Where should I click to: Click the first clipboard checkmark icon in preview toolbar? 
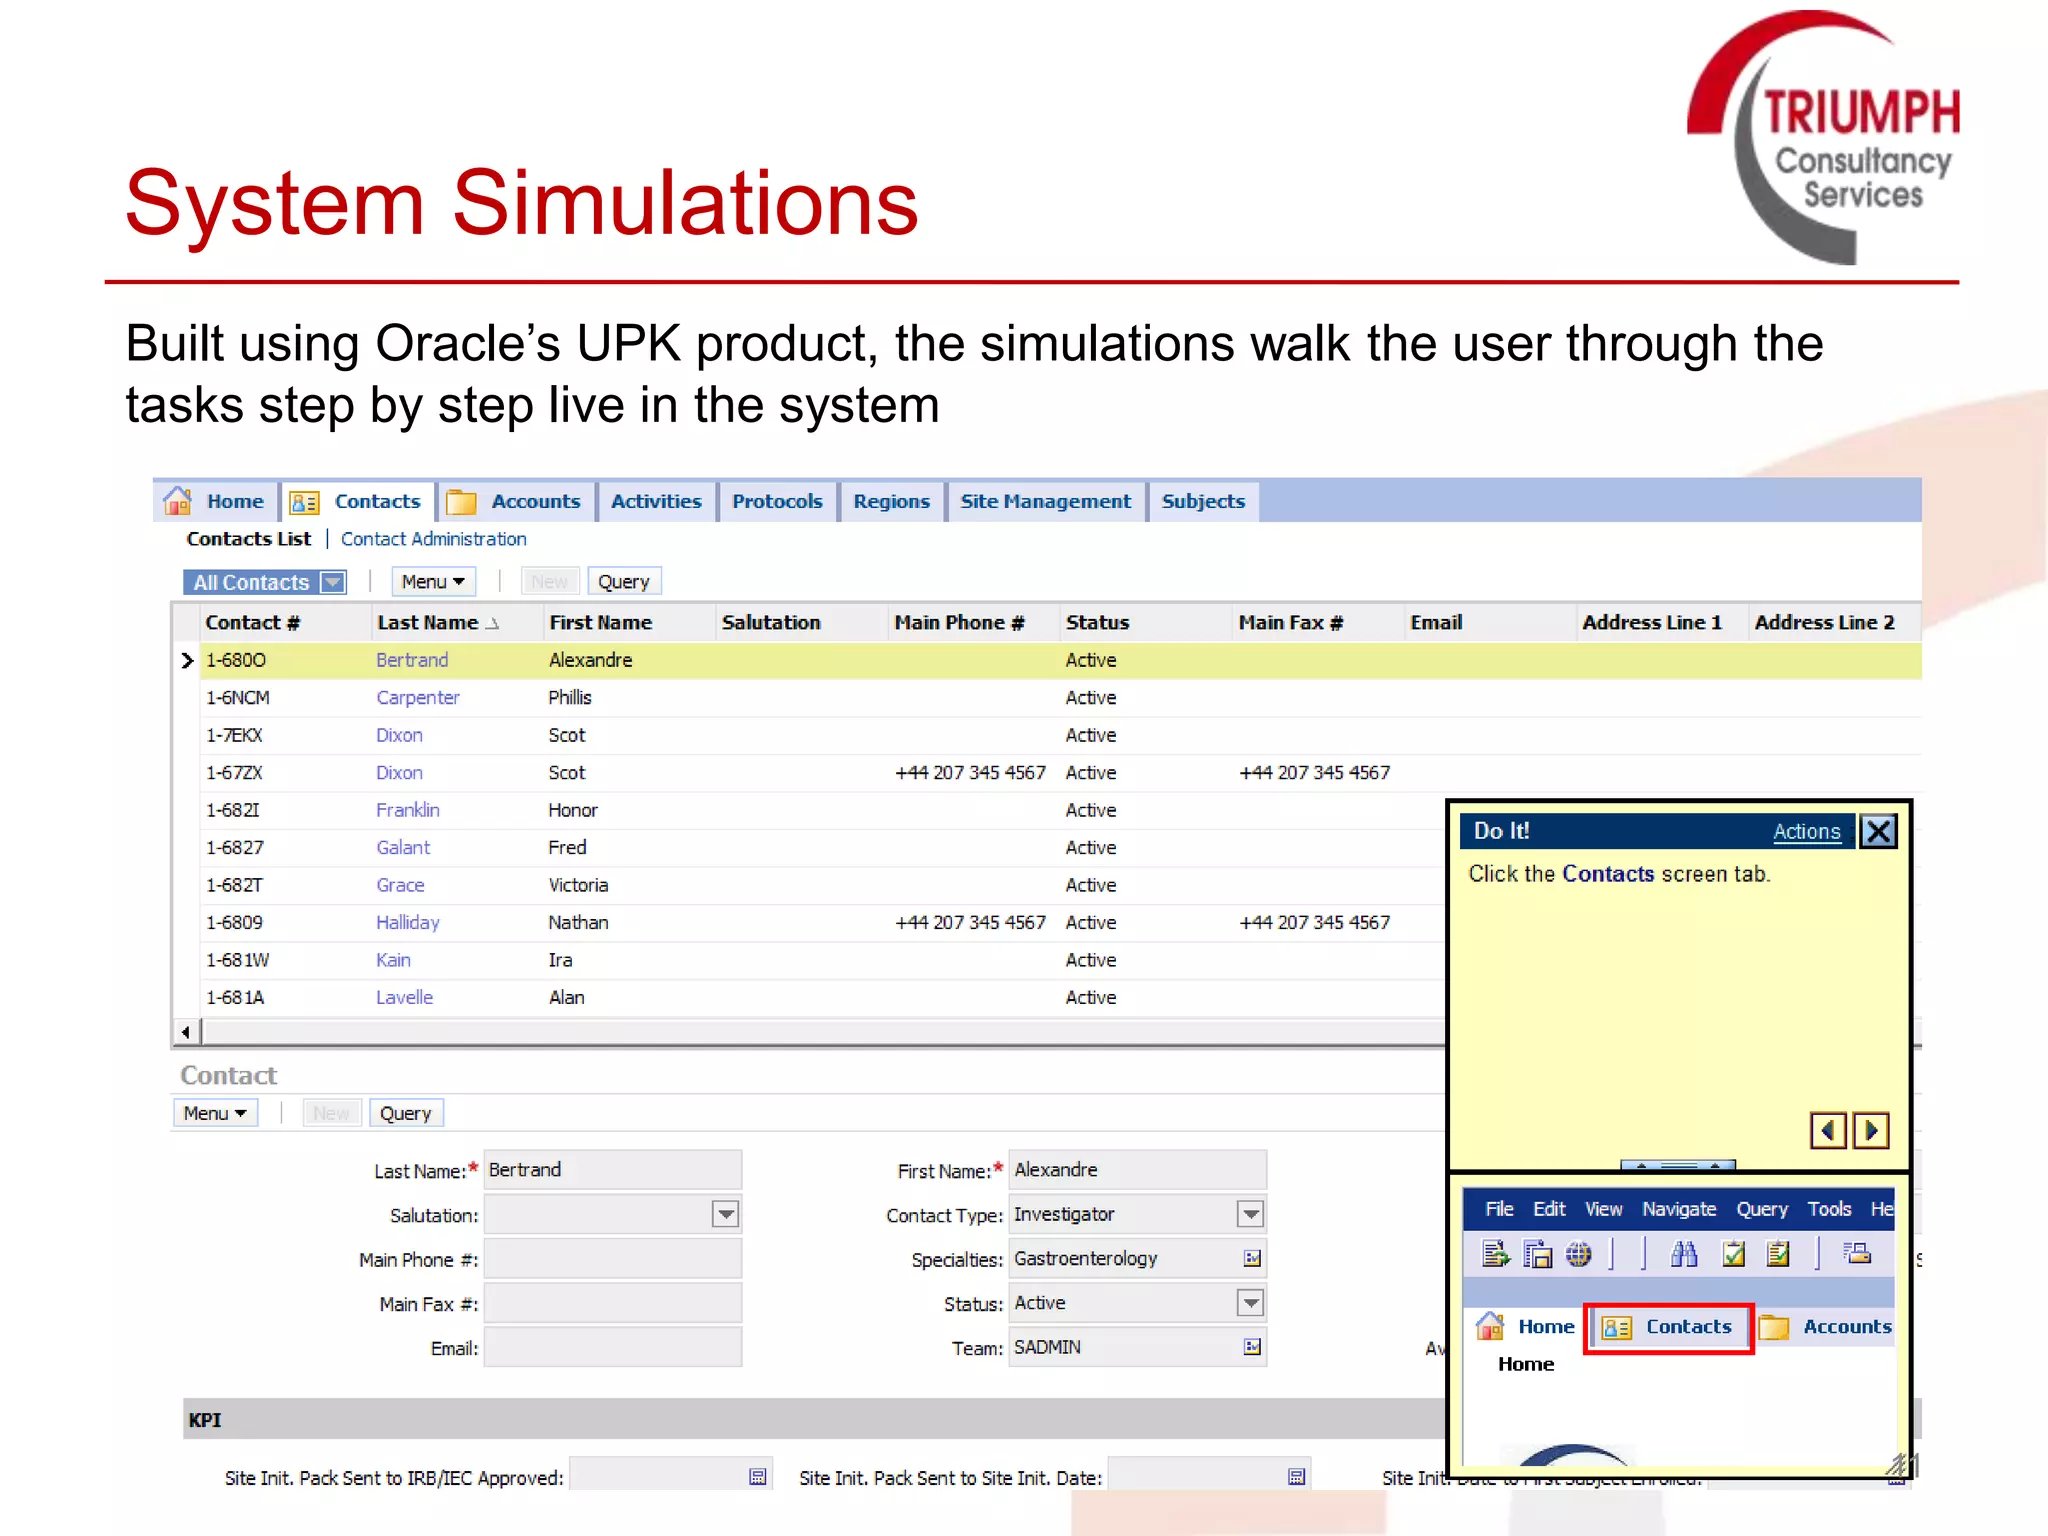(1733, 1253)
